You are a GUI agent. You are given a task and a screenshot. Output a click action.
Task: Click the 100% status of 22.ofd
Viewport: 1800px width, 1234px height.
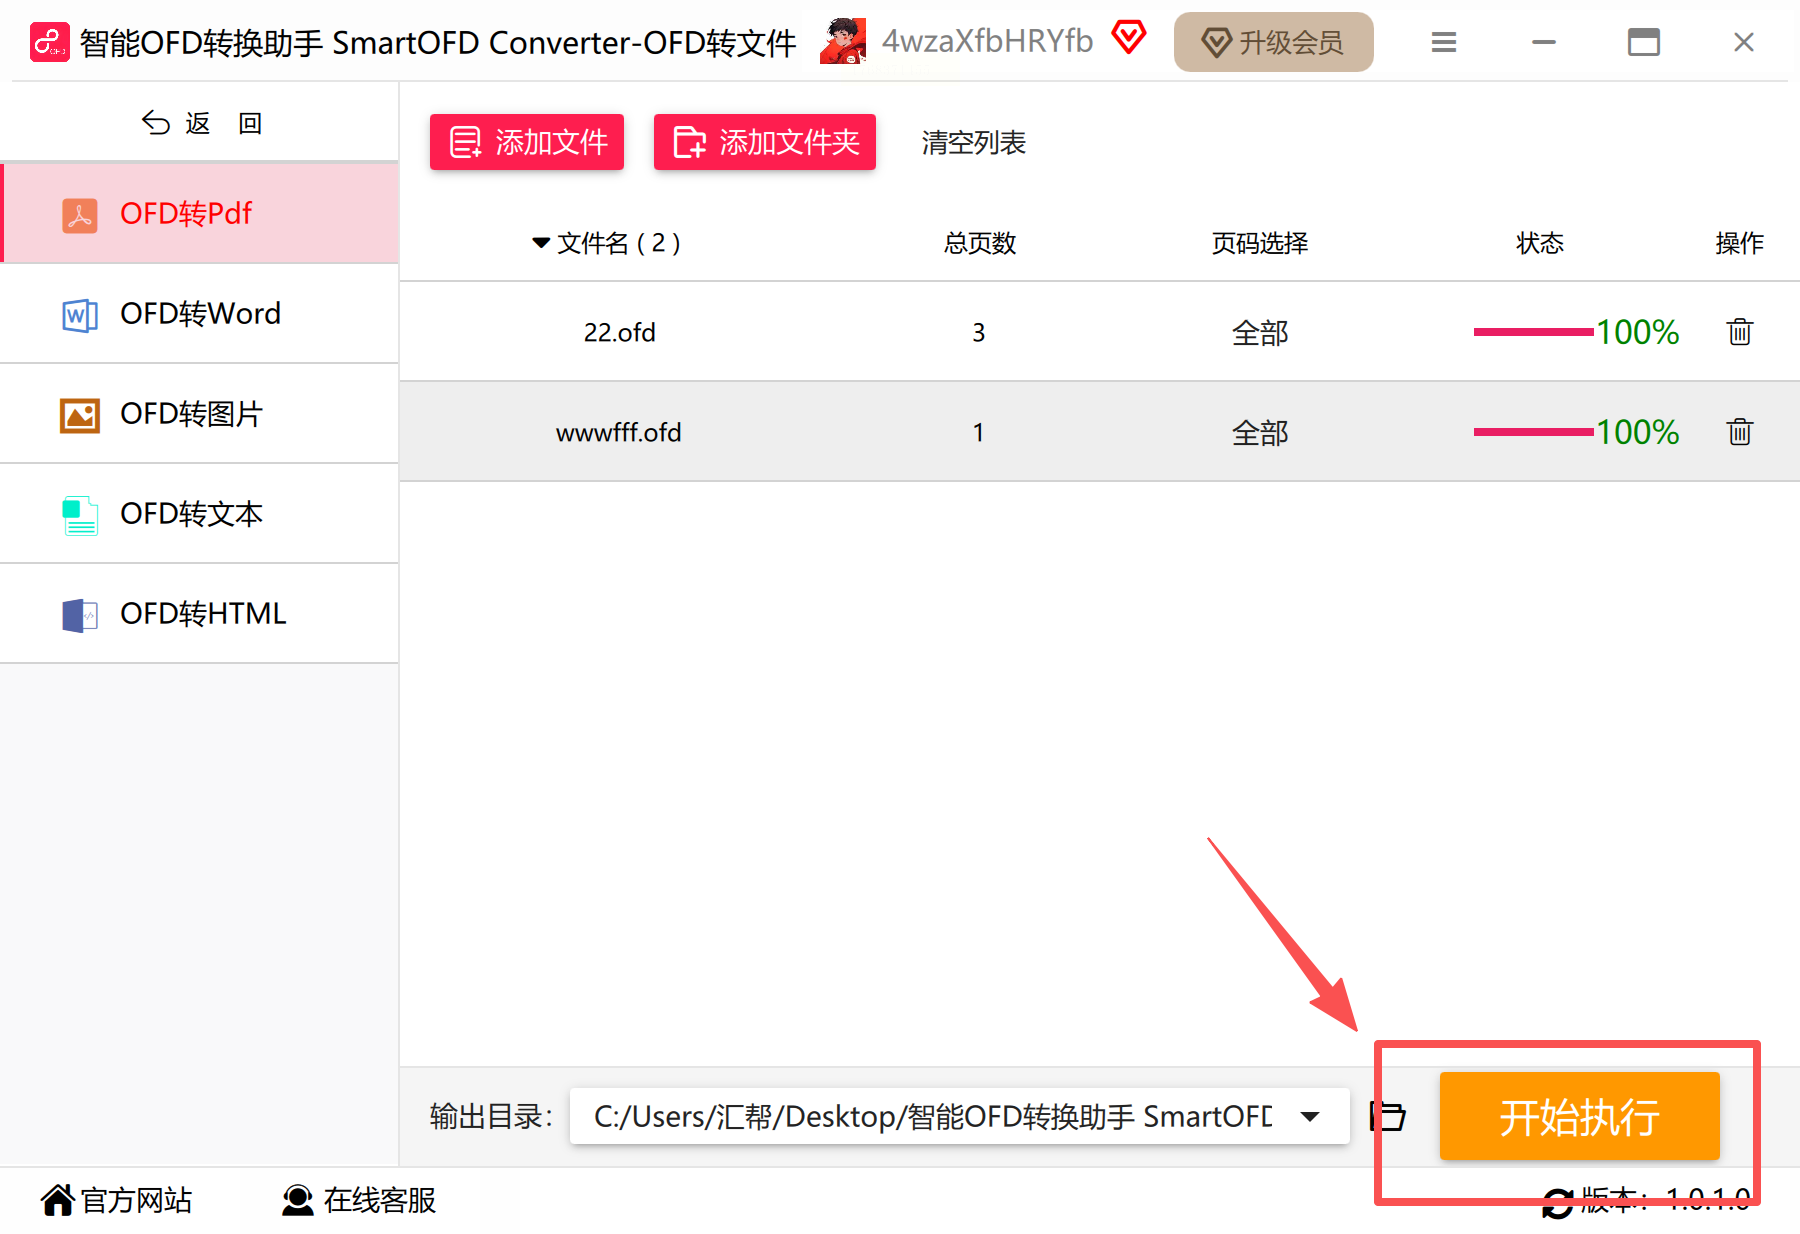point(1637,332)
